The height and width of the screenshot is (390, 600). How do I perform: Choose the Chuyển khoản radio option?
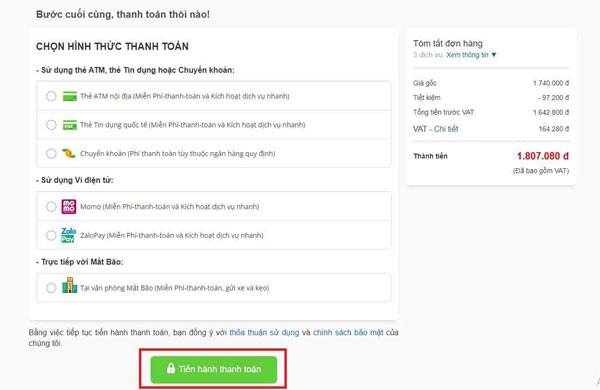(51, 153)
